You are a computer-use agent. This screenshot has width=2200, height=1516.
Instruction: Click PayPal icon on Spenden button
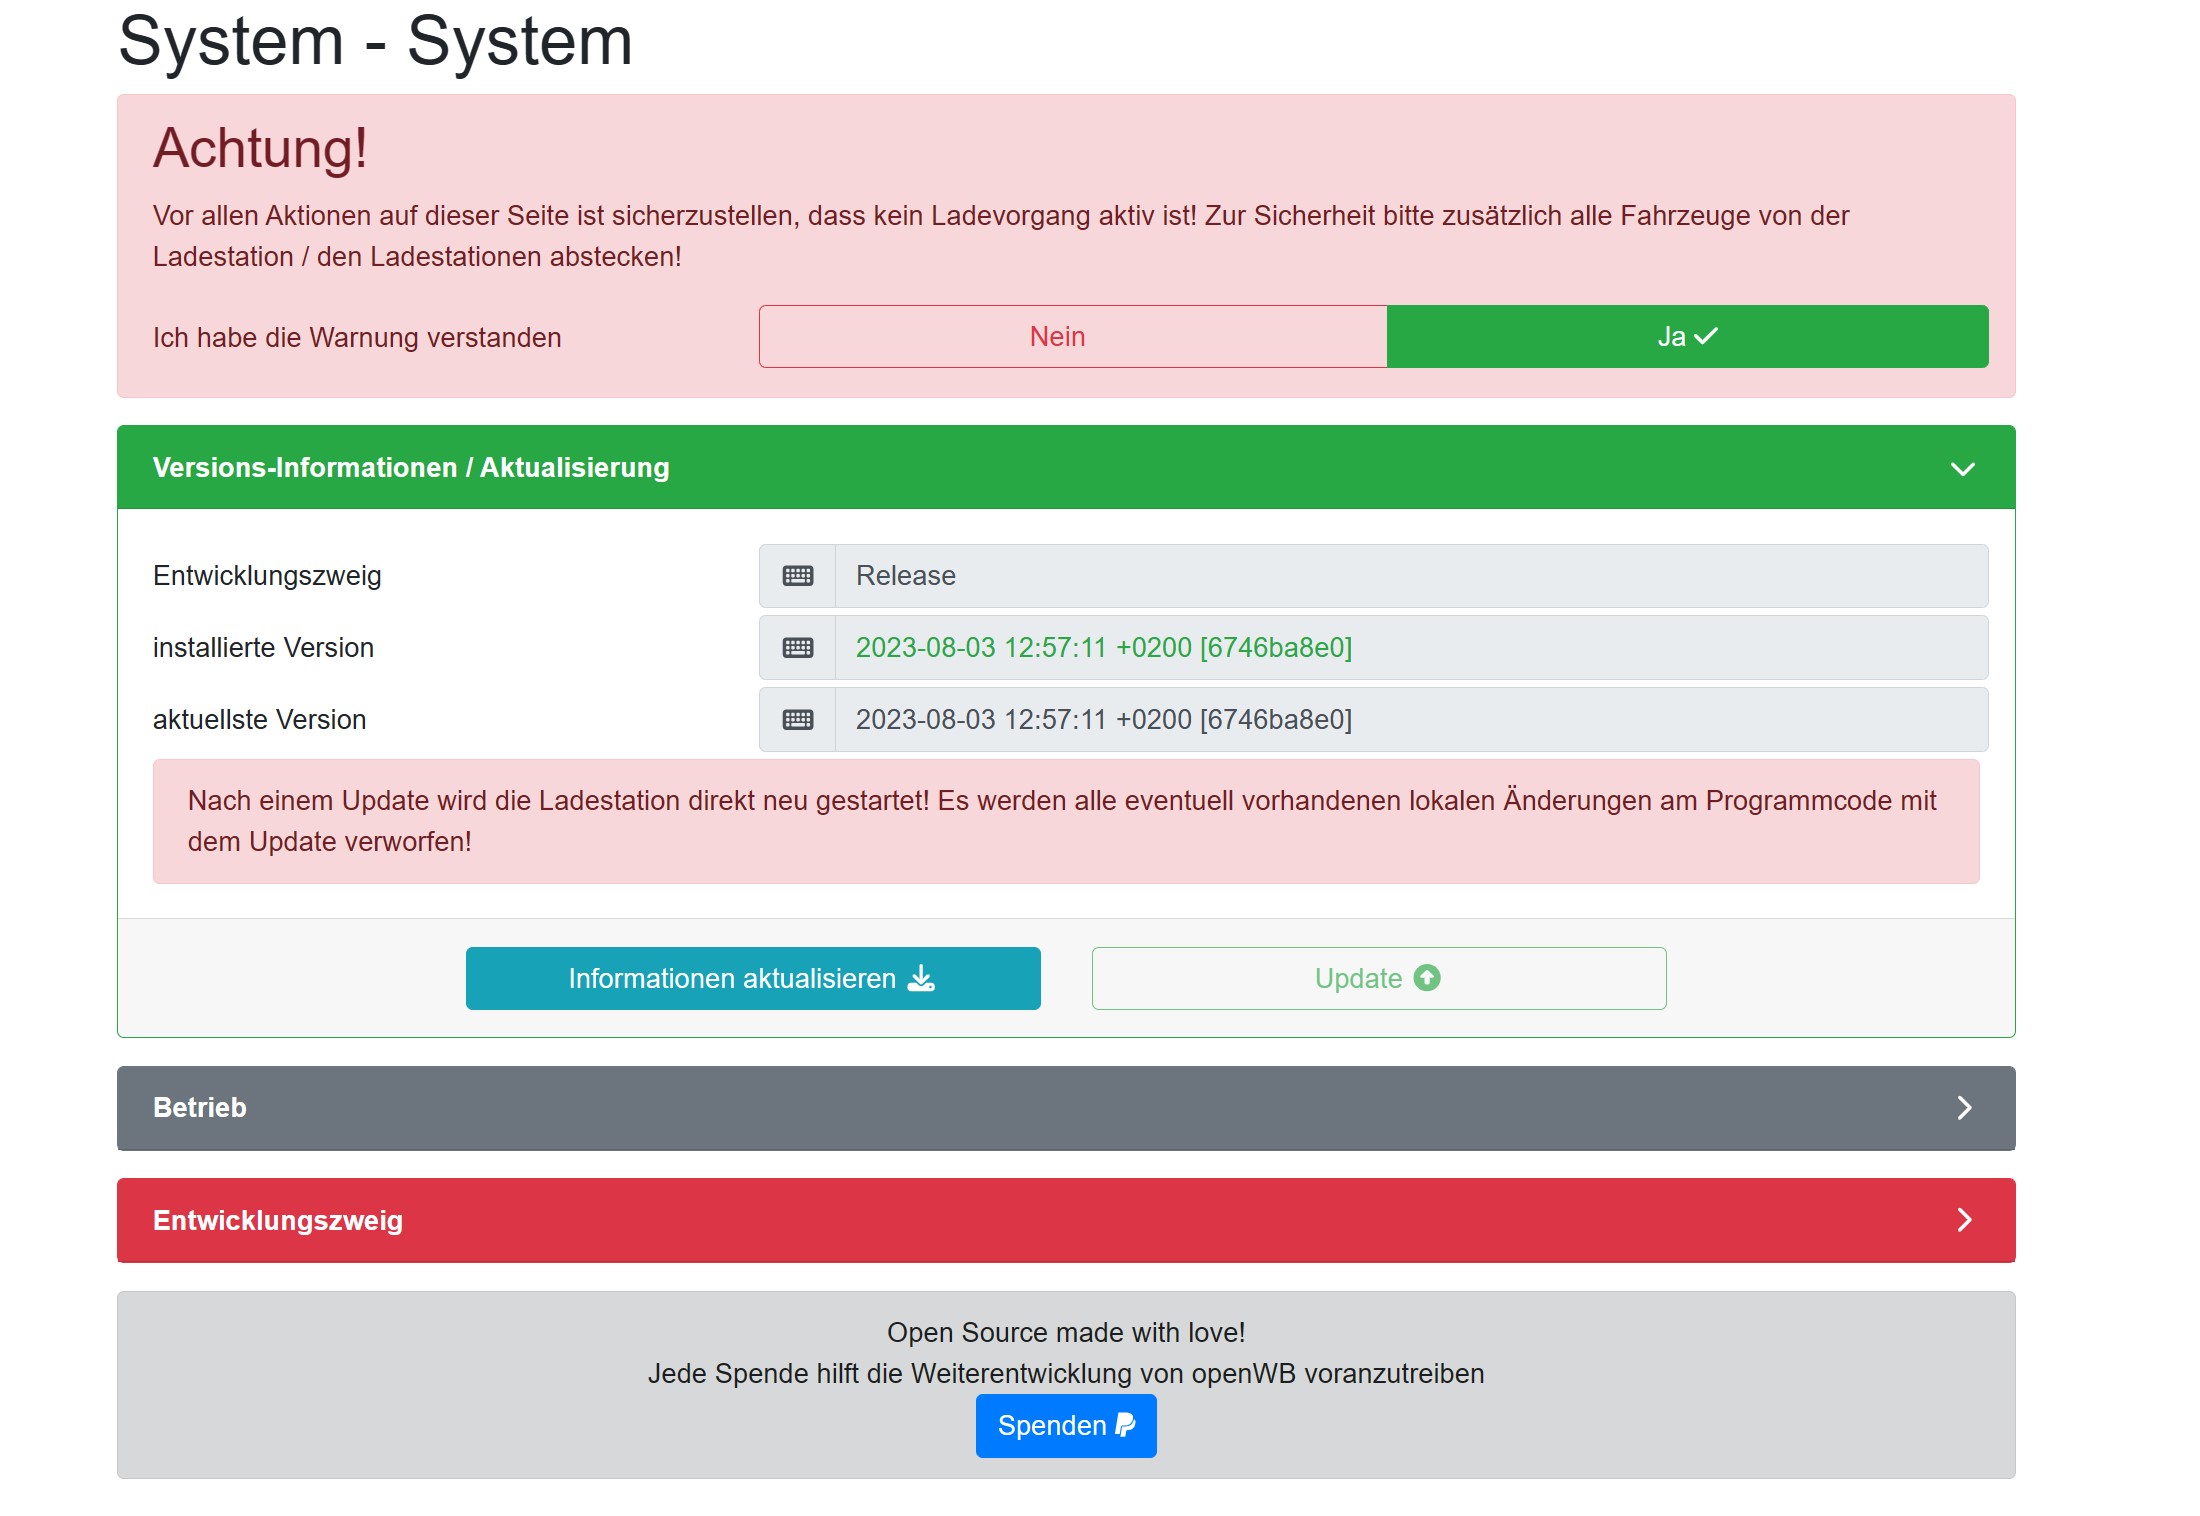tap(1125, 1425)
